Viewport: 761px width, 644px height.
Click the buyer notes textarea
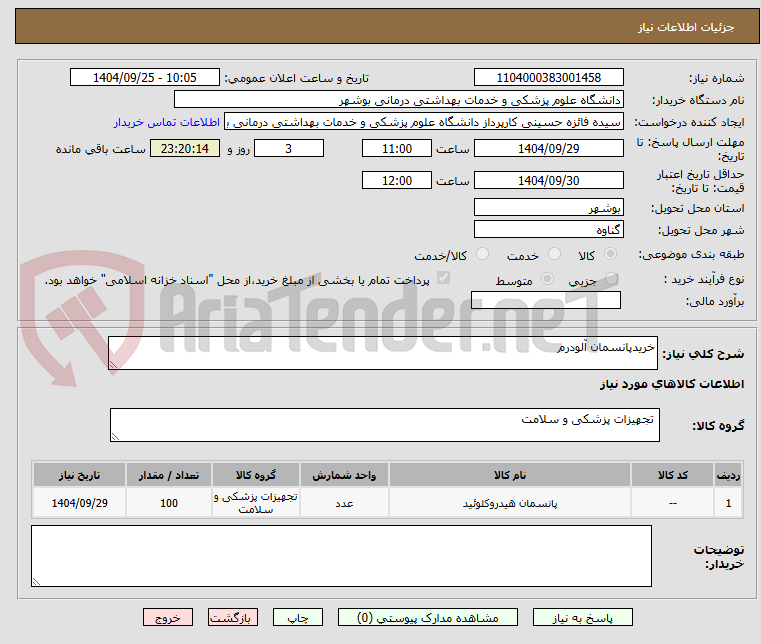coord(341,556)
